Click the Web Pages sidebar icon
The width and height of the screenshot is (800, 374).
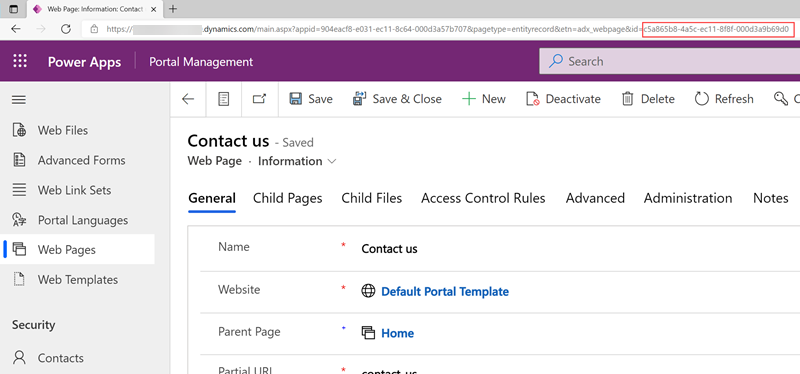click(19, 250)
